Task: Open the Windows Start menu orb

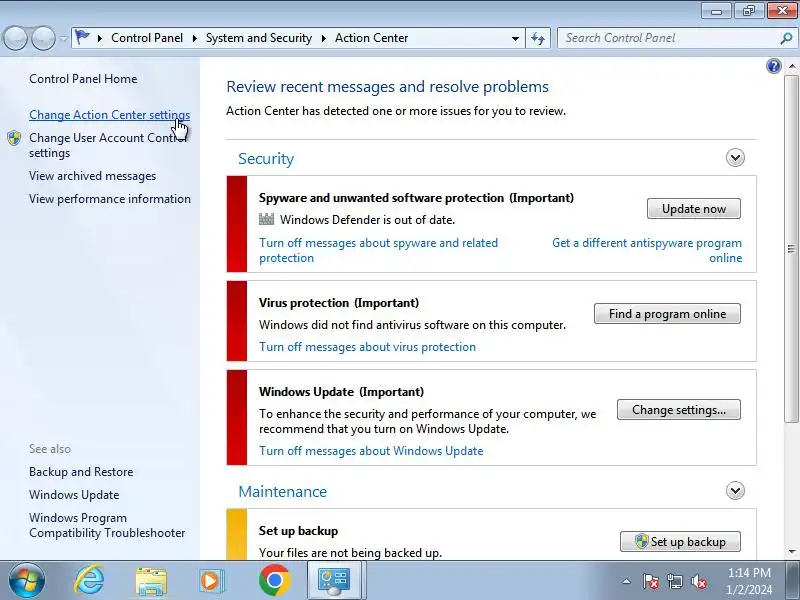Action: pos(27,581)
